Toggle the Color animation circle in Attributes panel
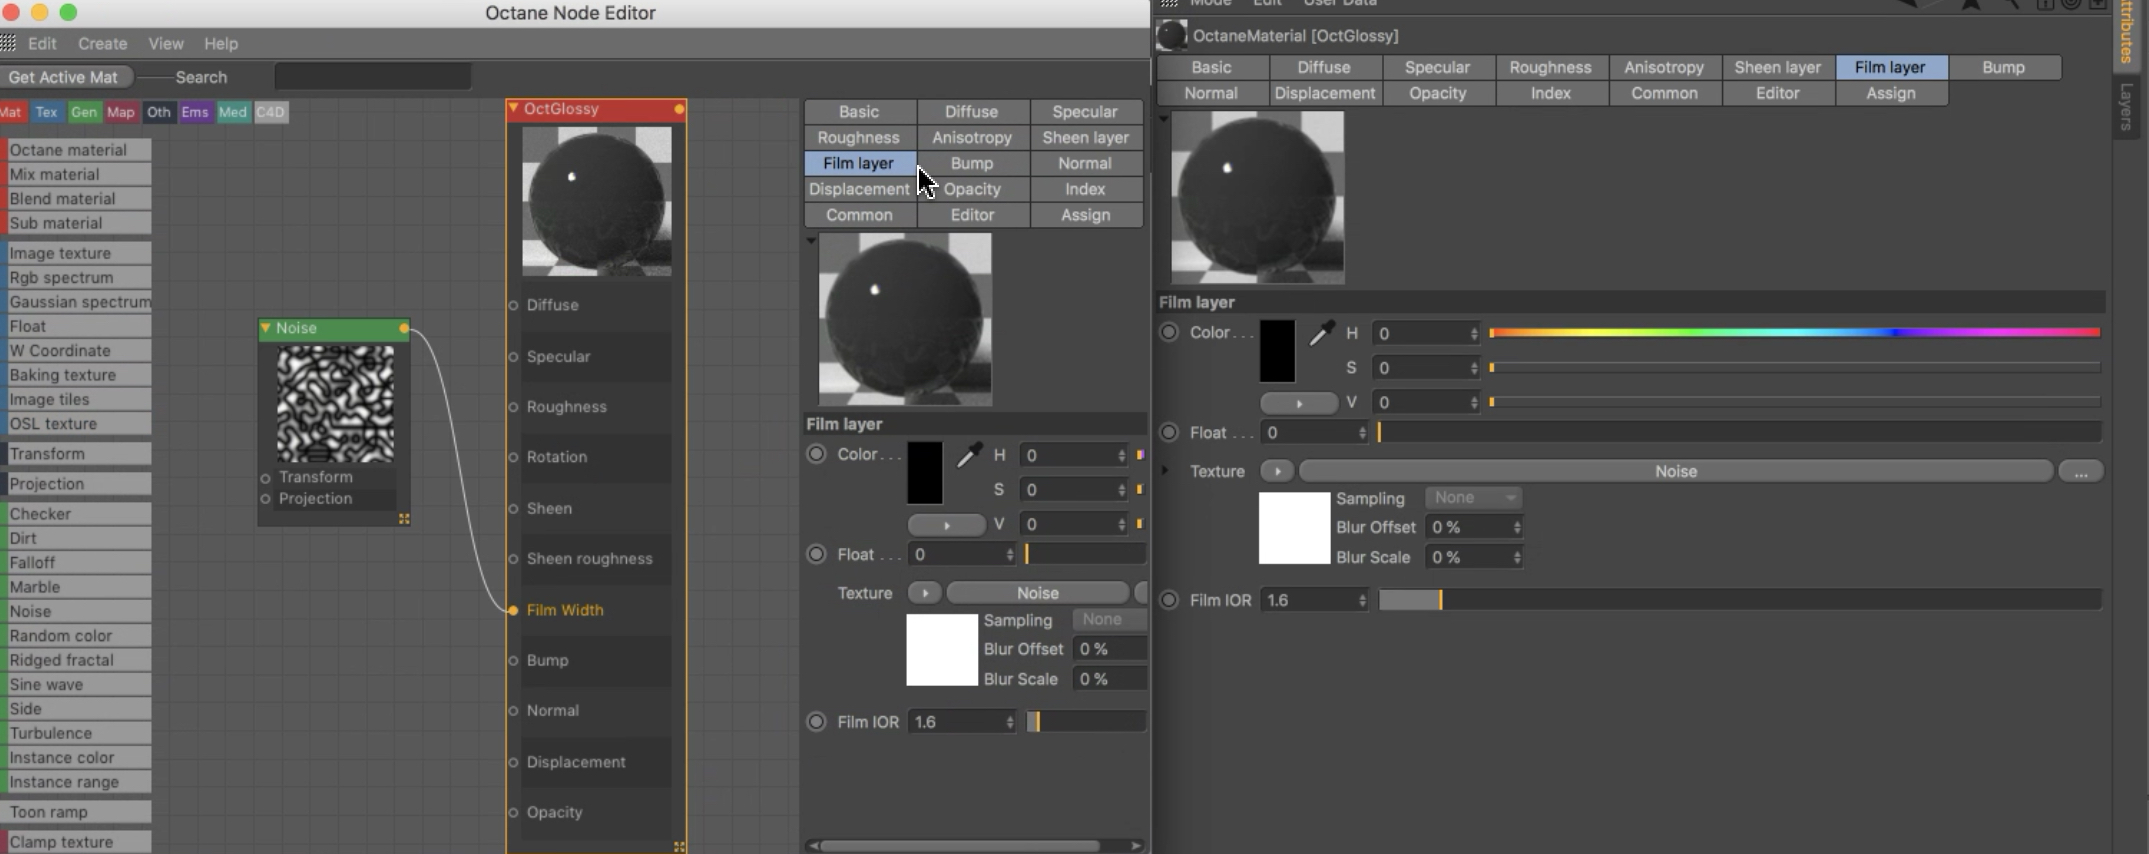 (1169, 333)
